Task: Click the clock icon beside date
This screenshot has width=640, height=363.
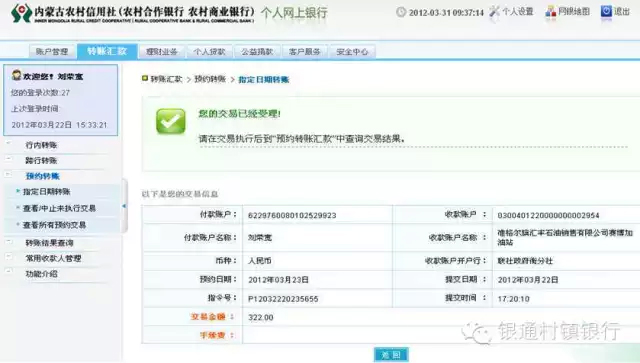Action: pos(401,12)
